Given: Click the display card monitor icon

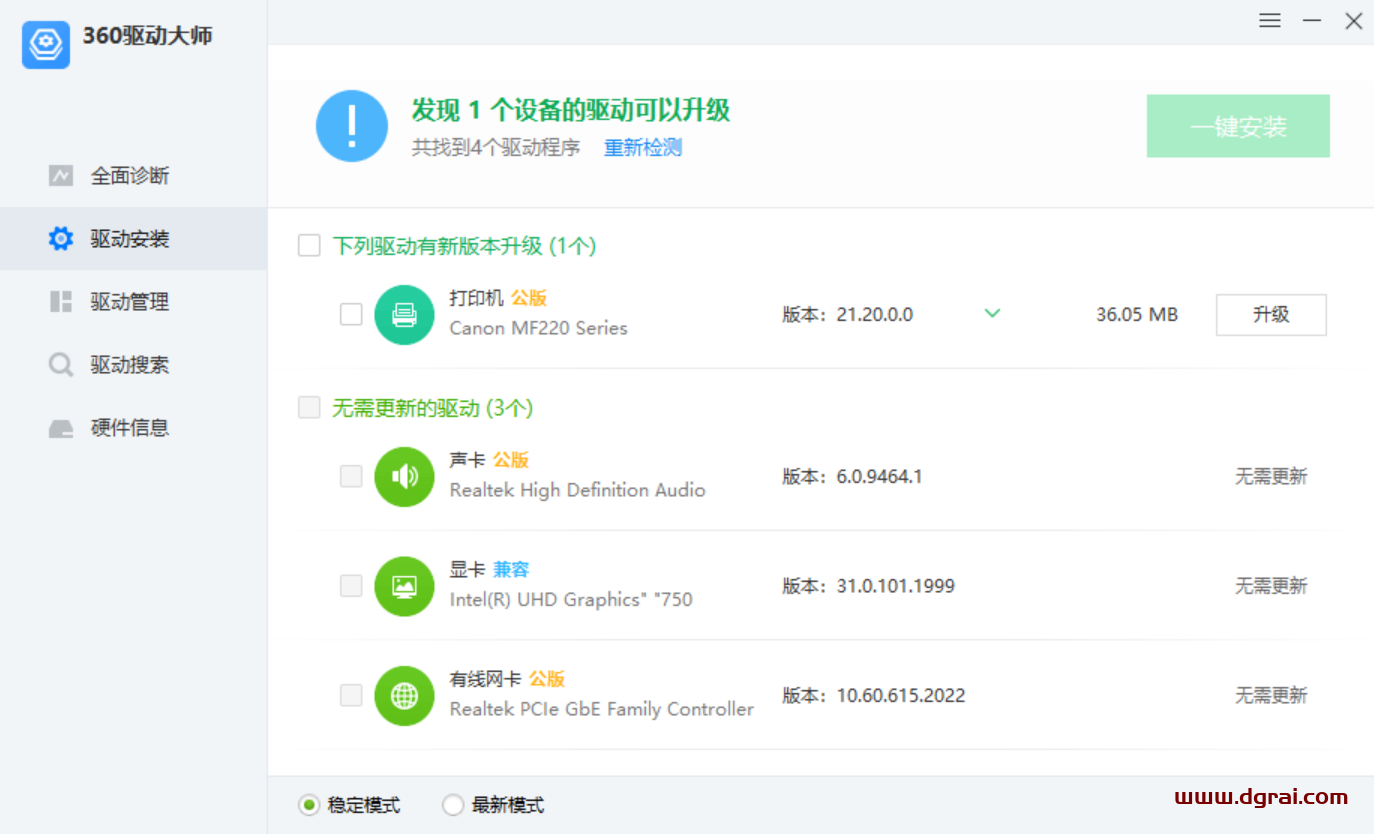Looking at the screenshot, I should (404, 586).
